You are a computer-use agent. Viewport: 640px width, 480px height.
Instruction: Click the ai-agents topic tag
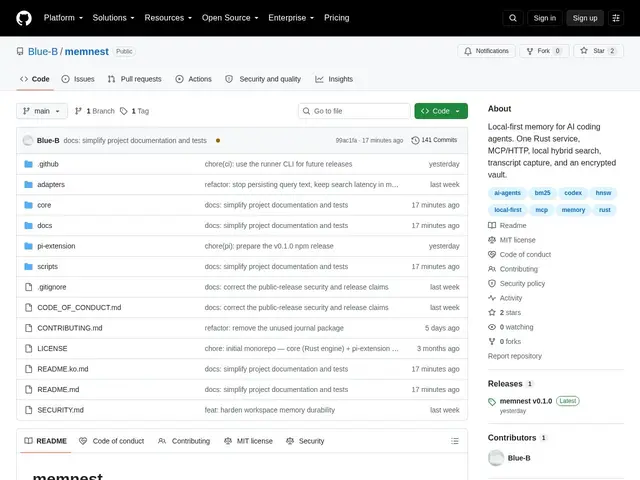click(507, 193)
